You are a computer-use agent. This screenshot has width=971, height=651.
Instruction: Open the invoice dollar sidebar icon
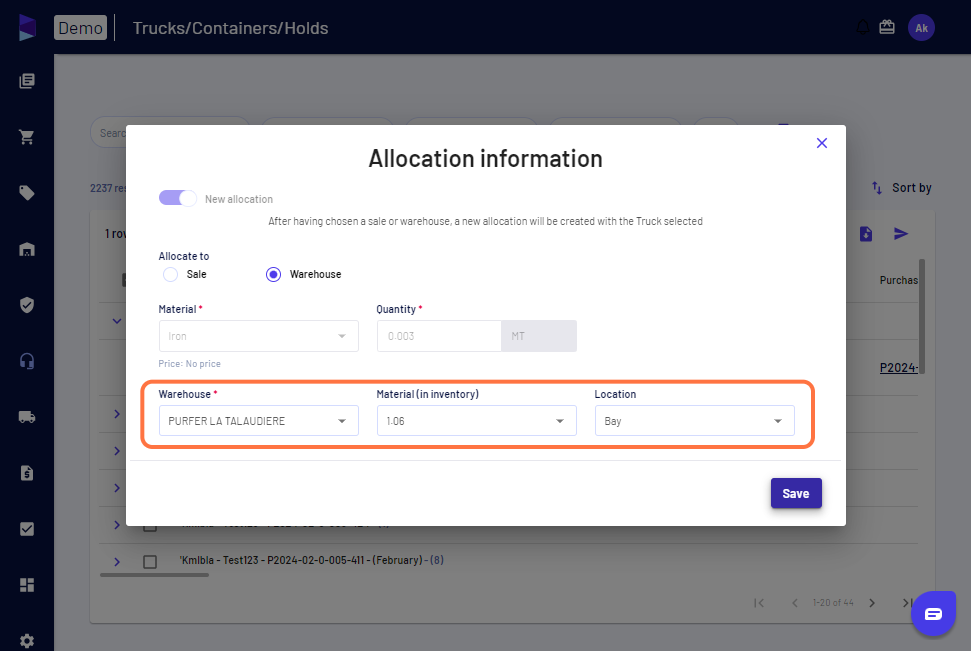click(x=27, y=473)
